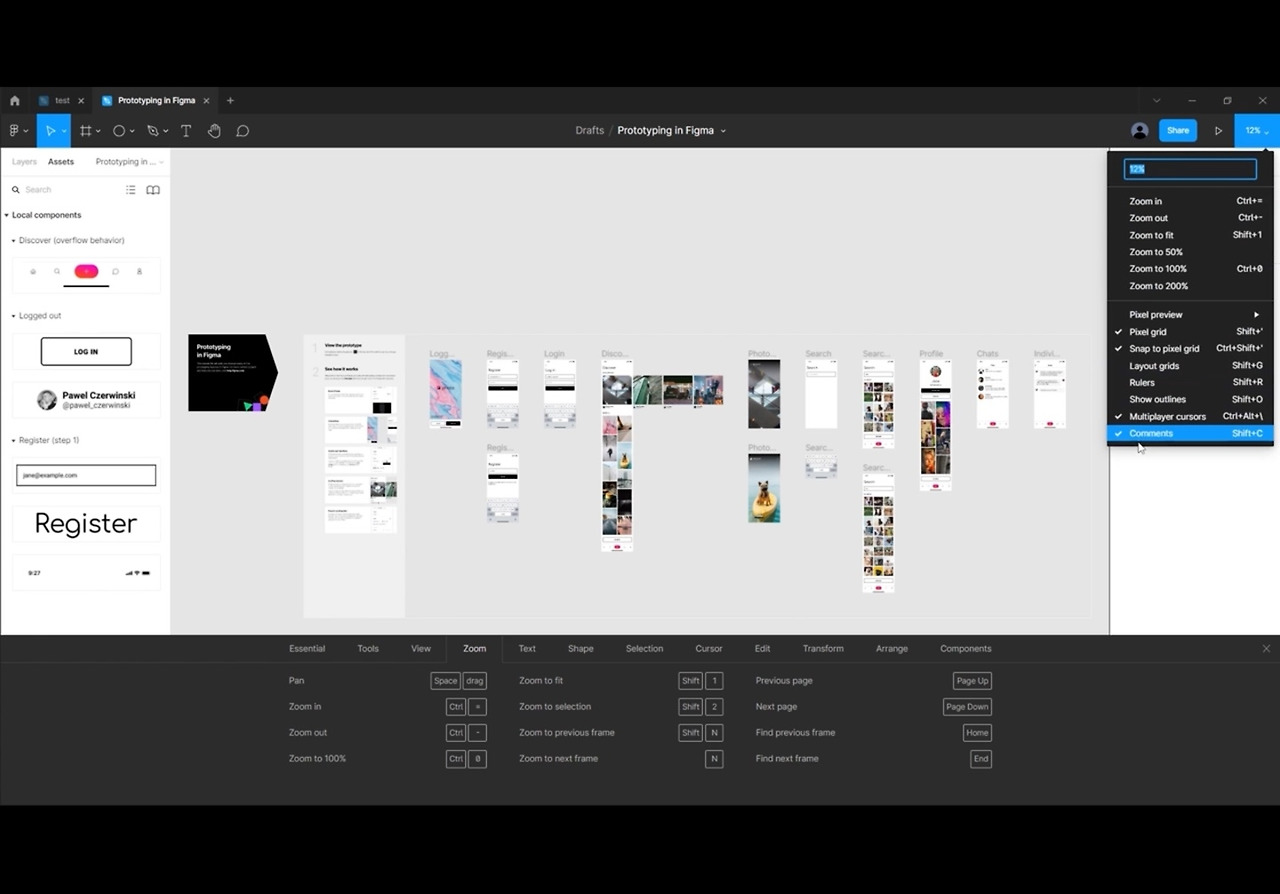Select the Prototyping in Figma cover frame

[233, 373]
